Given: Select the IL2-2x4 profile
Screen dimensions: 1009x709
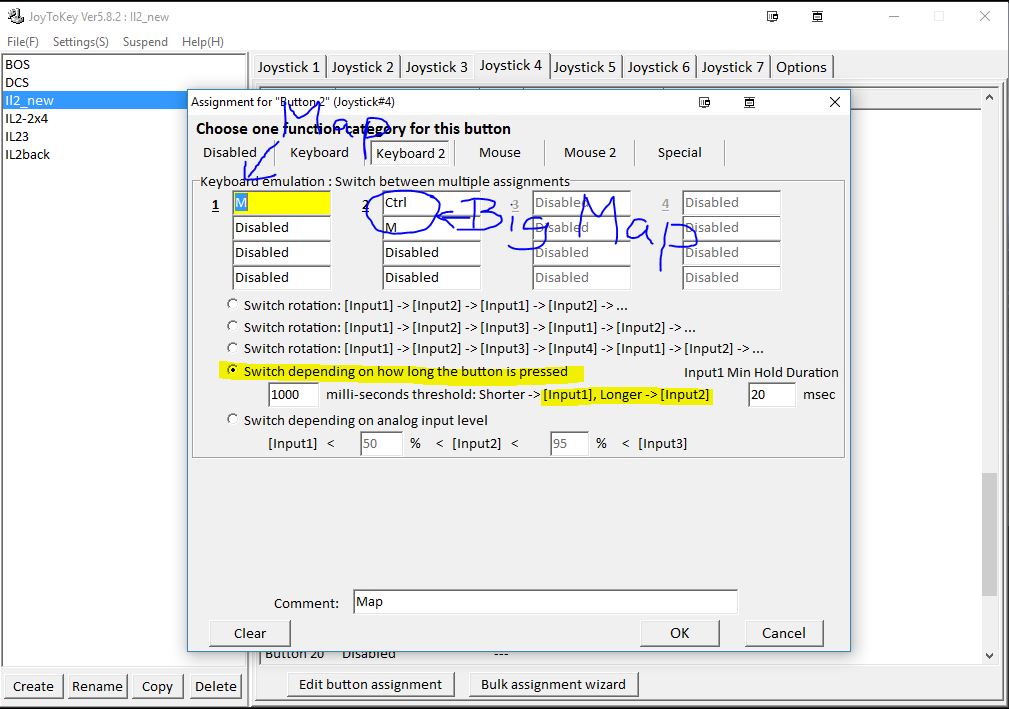Looking at the screenshot, I should click(x=95, y=118).
